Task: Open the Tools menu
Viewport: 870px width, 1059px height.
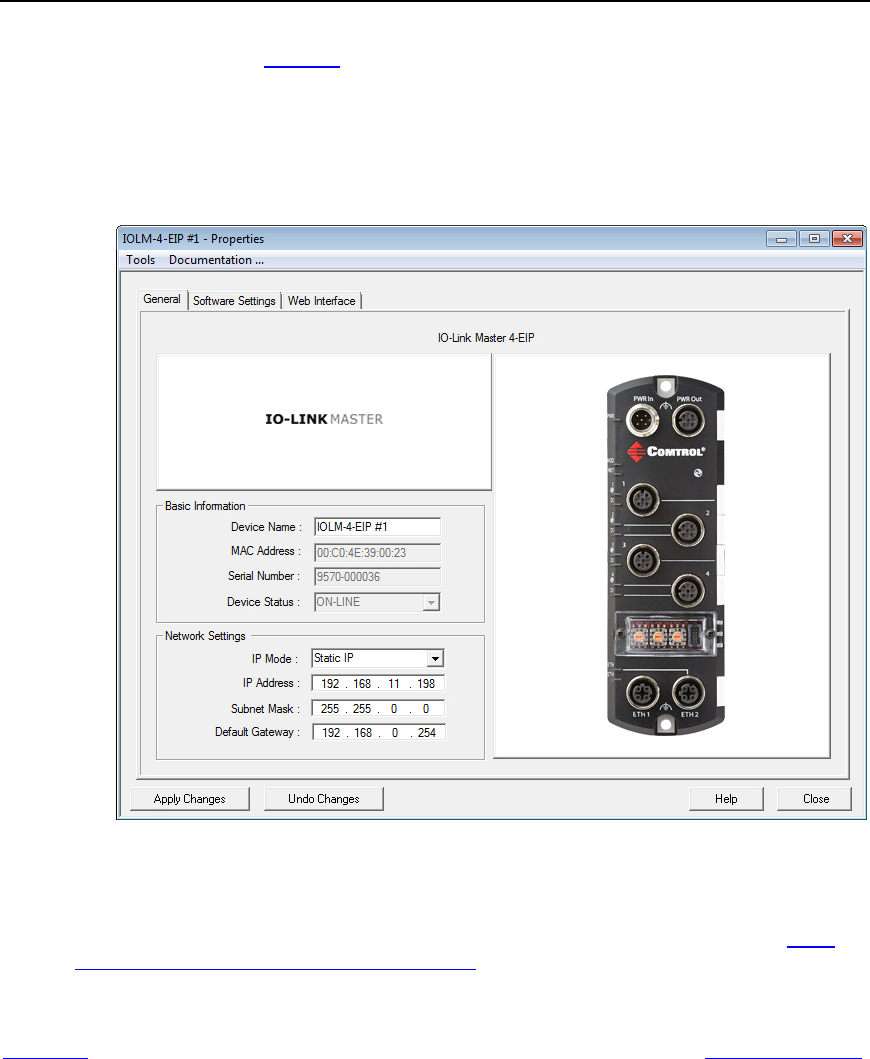Action: pyautogui.click(x=140, y=260)
